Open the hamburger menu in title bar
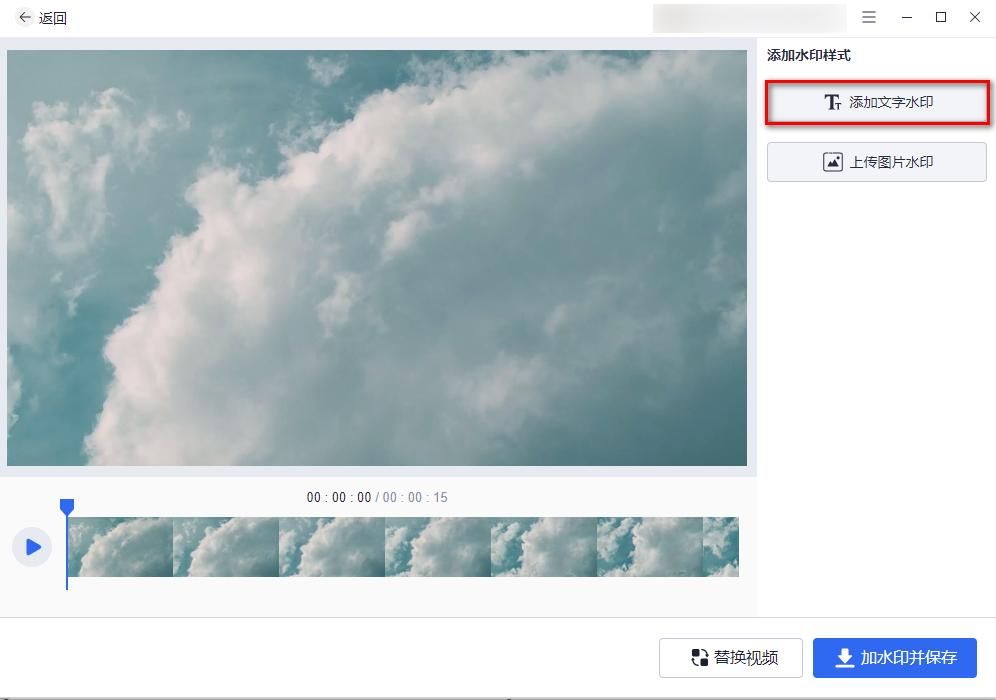 click(x=868, y=17)
